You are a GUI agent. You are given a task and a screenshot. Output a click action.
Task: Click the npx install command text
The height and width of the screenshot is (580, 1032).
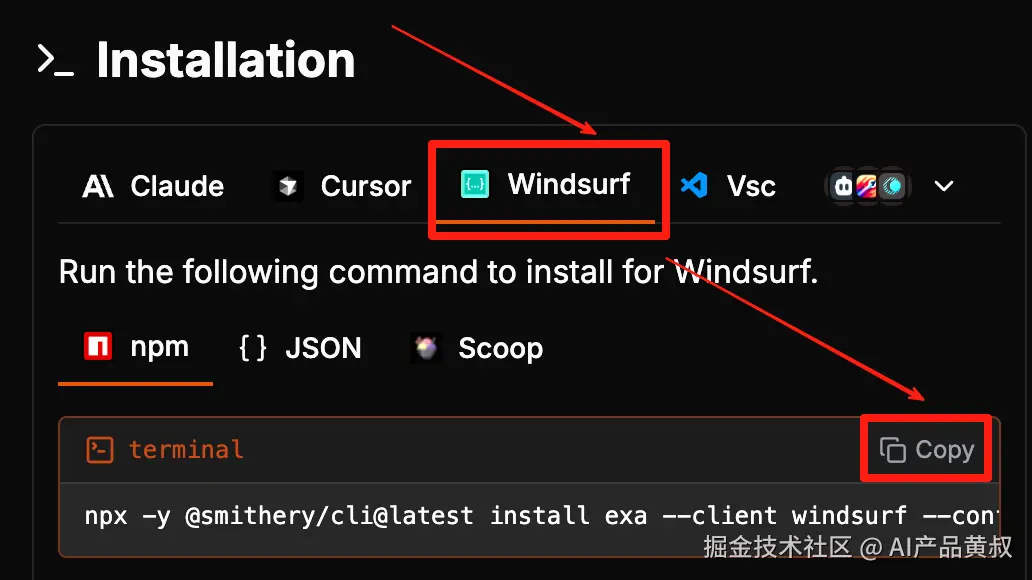[x=541, y=516]
